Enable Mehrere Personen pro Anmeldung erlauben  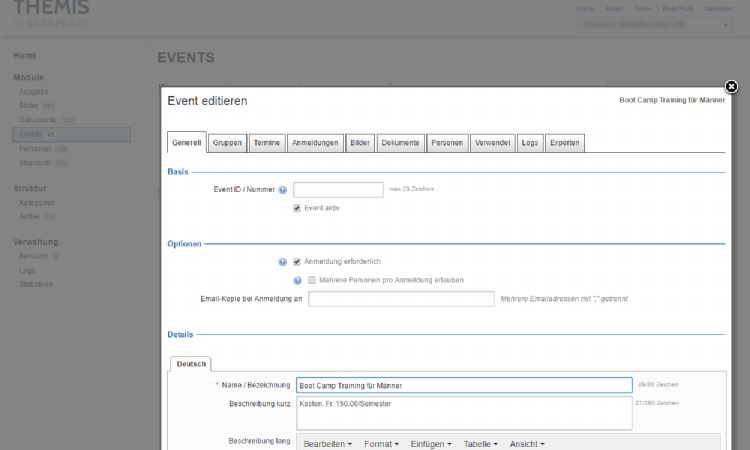[x=312, y=281]
